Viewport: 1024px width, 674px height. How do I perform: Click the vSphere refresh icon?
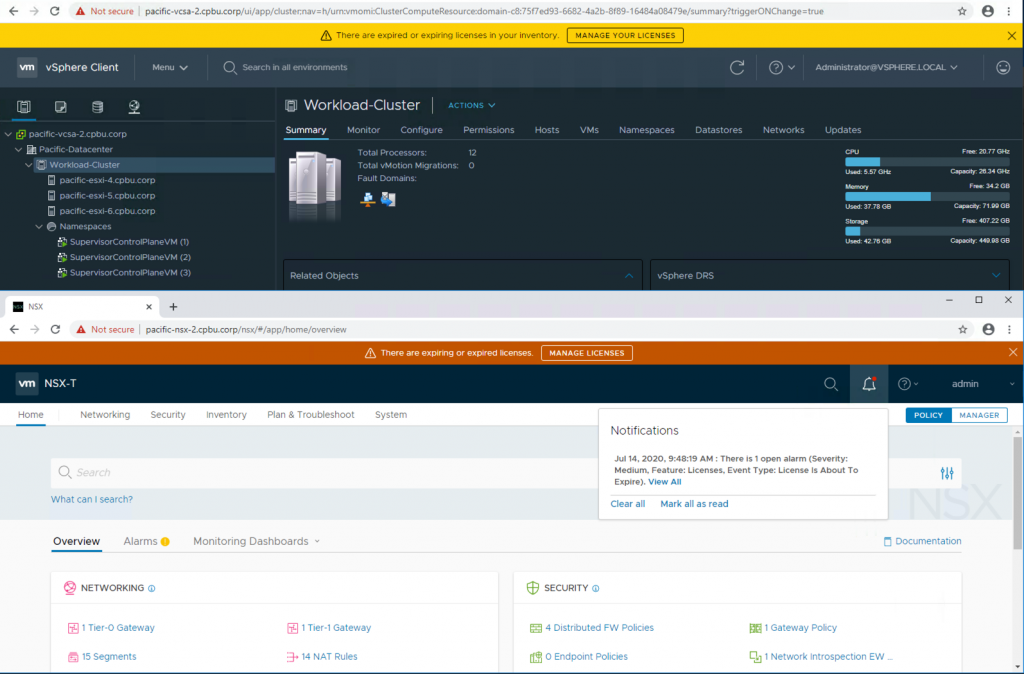click(737, 67)
